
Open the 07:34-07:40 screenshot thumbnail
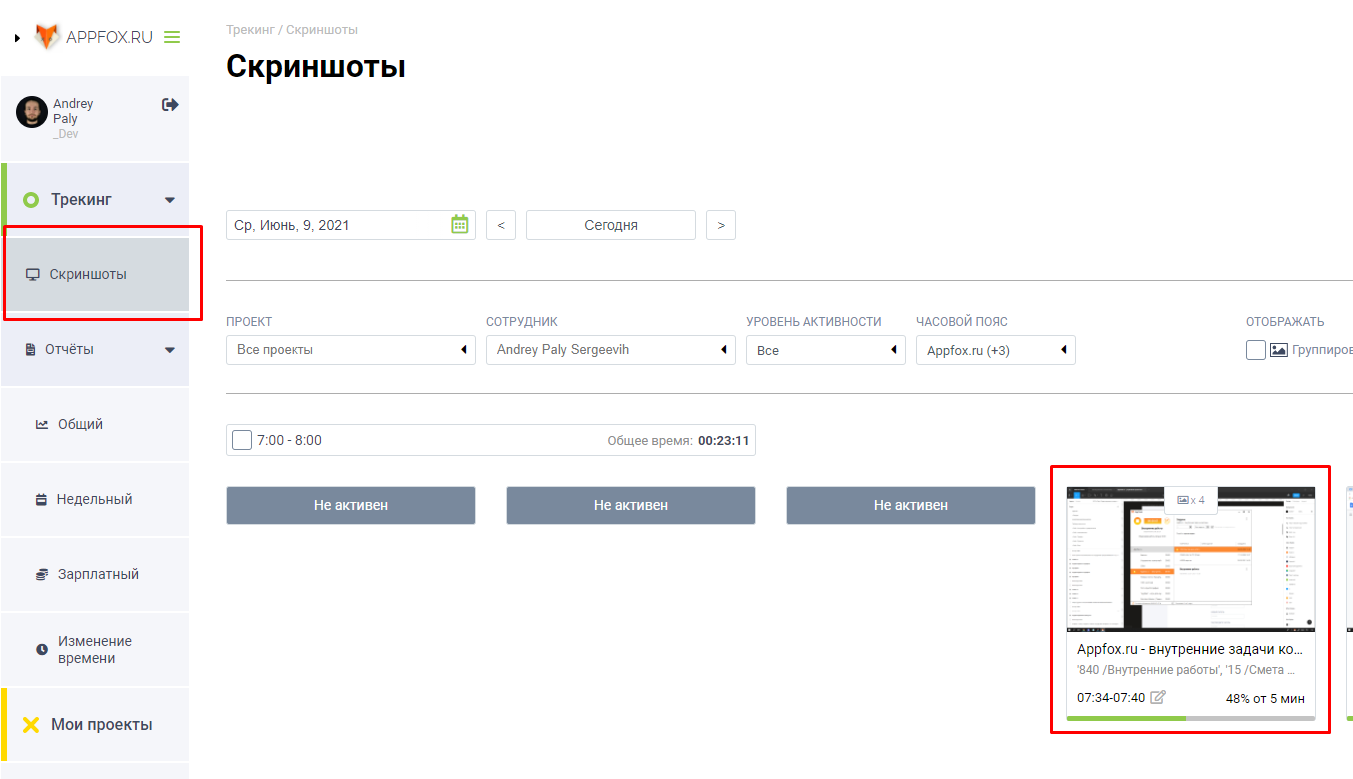[1191, 559]
